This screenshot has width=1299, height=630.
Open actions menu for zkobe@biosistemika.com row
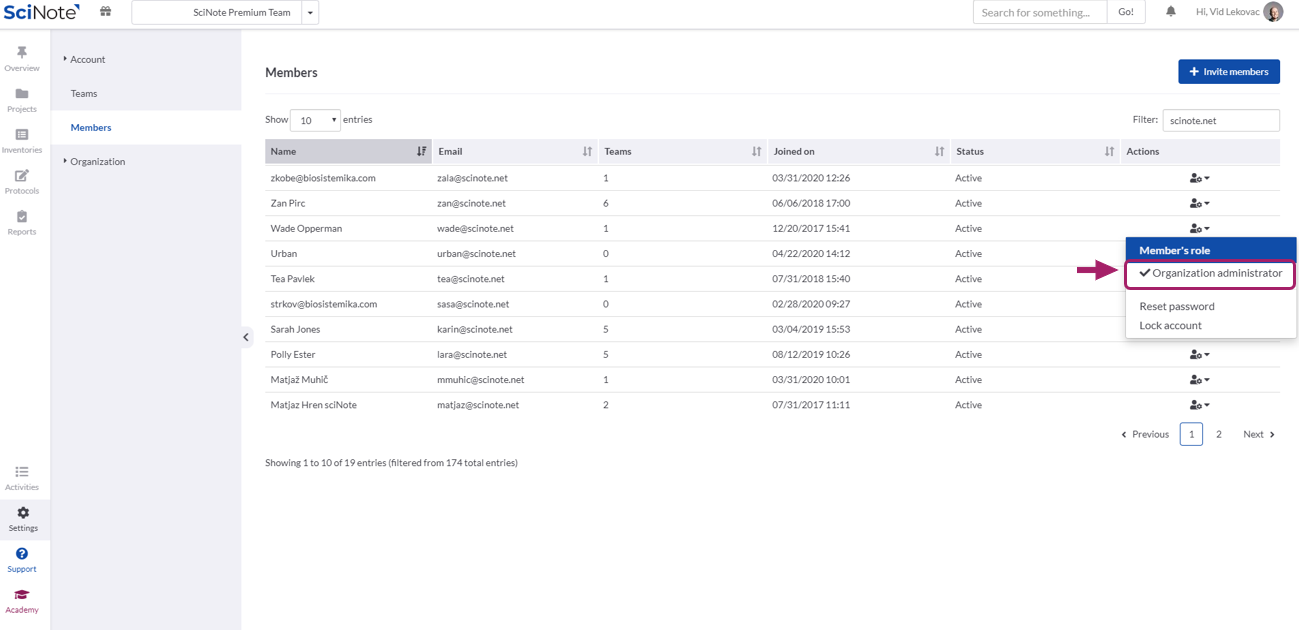coord(1200,178)
